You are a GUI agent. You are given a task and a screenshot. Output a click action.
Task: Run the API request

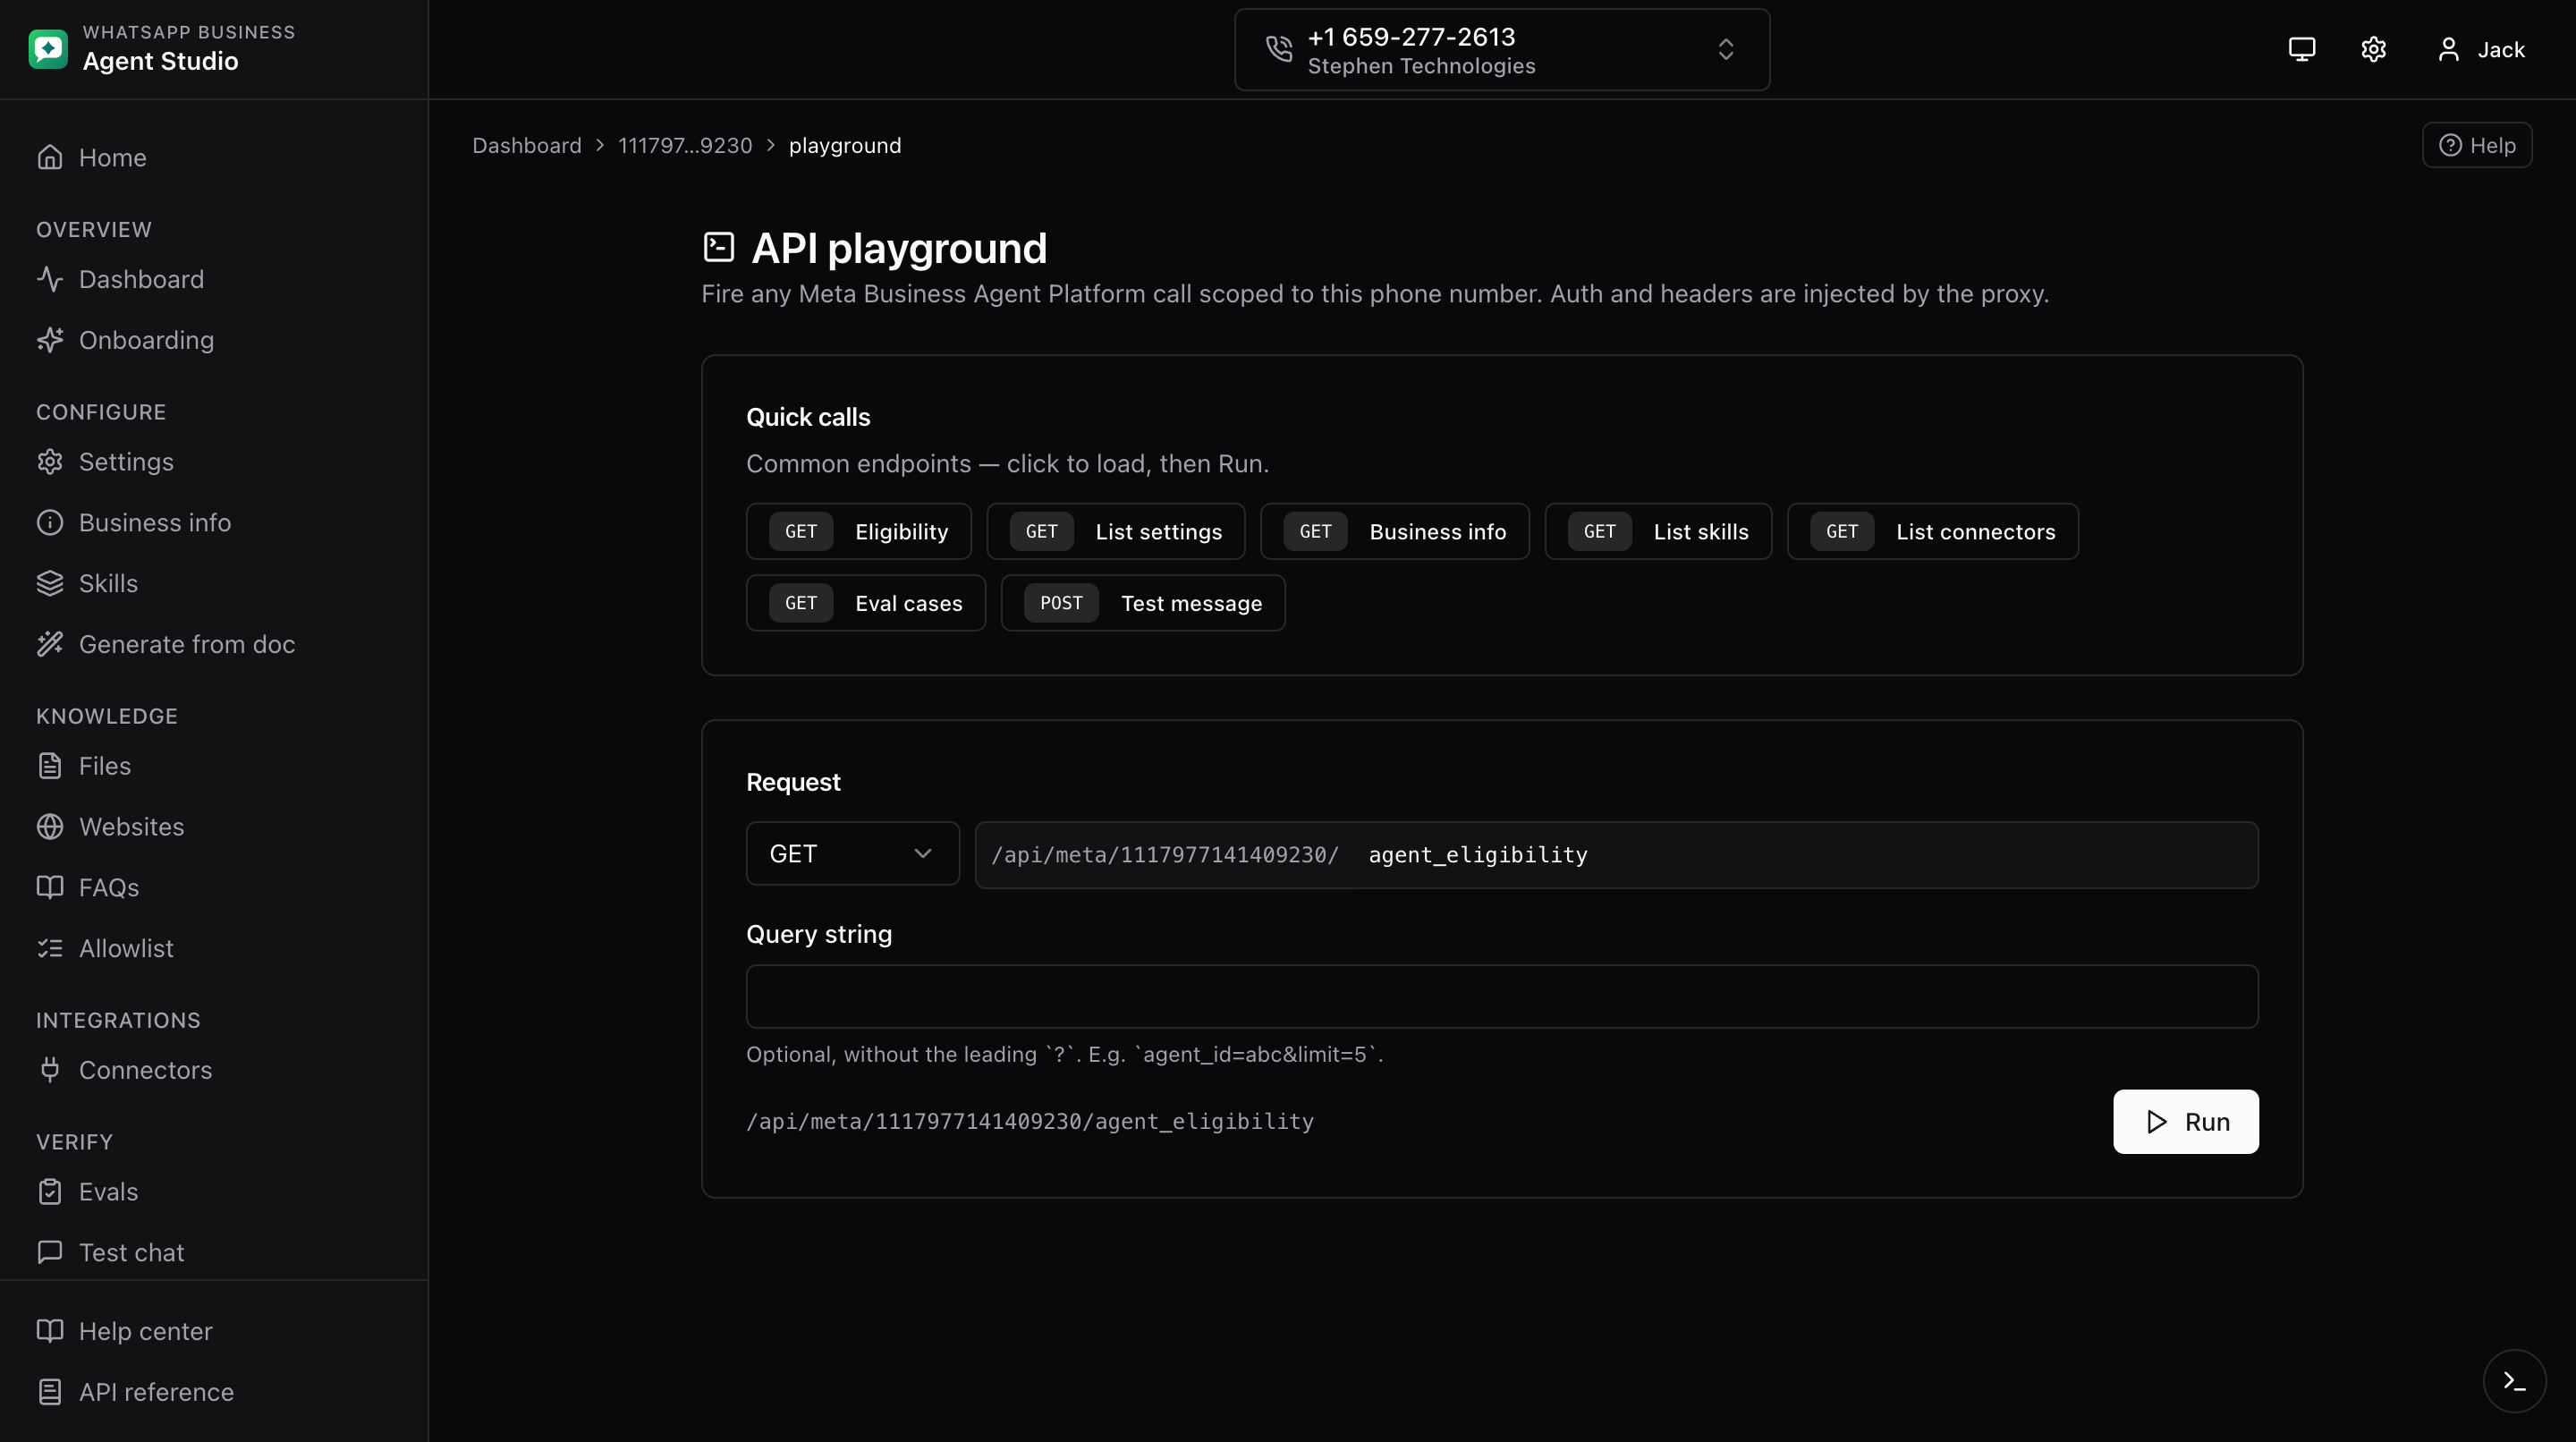[2185, 1122]
